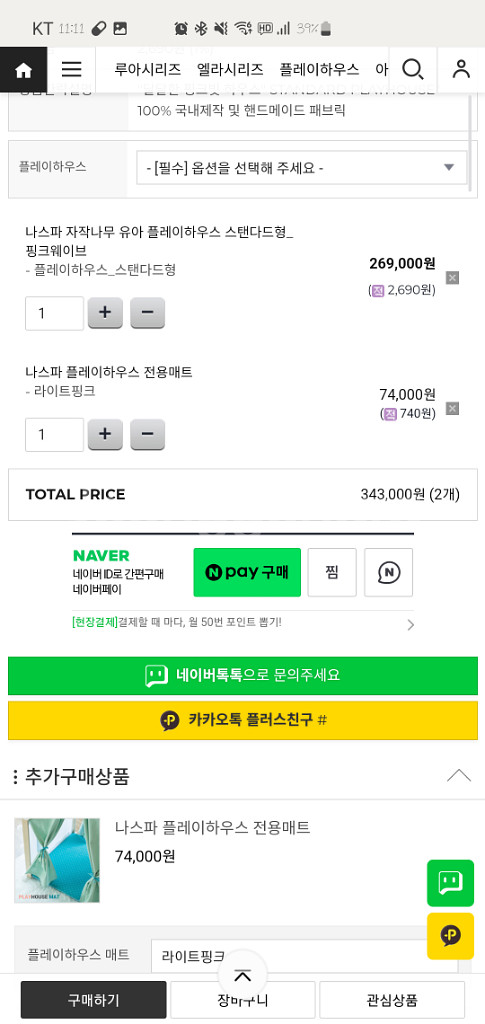Open the playhouse mat product thumbnail
This screenshot has height=1024, width=485.
(57, 861)
